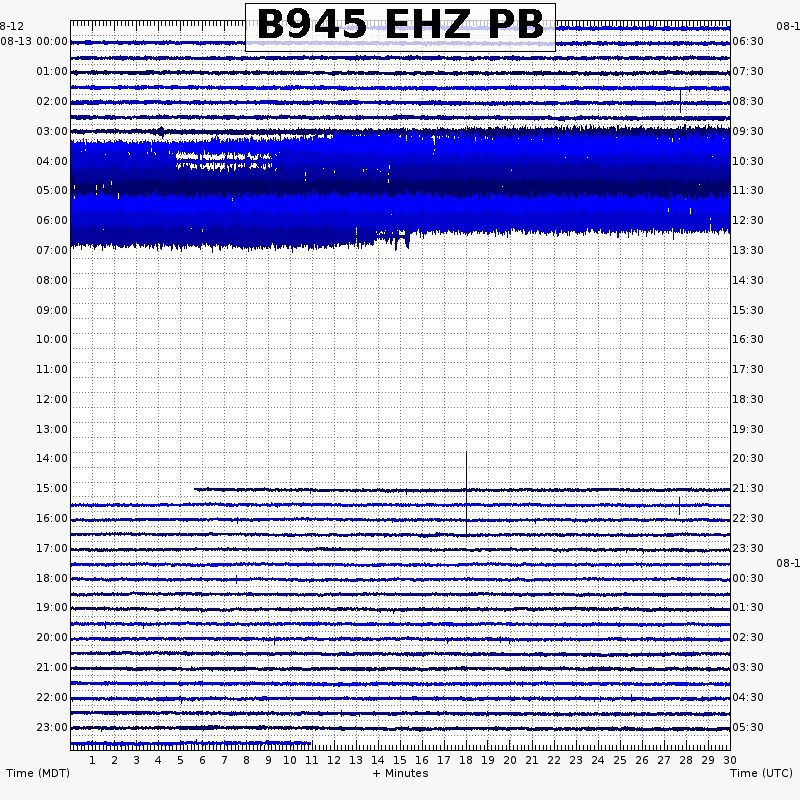
Task: Select the 02:00 MDT time label
Action: tap(52, 102)
